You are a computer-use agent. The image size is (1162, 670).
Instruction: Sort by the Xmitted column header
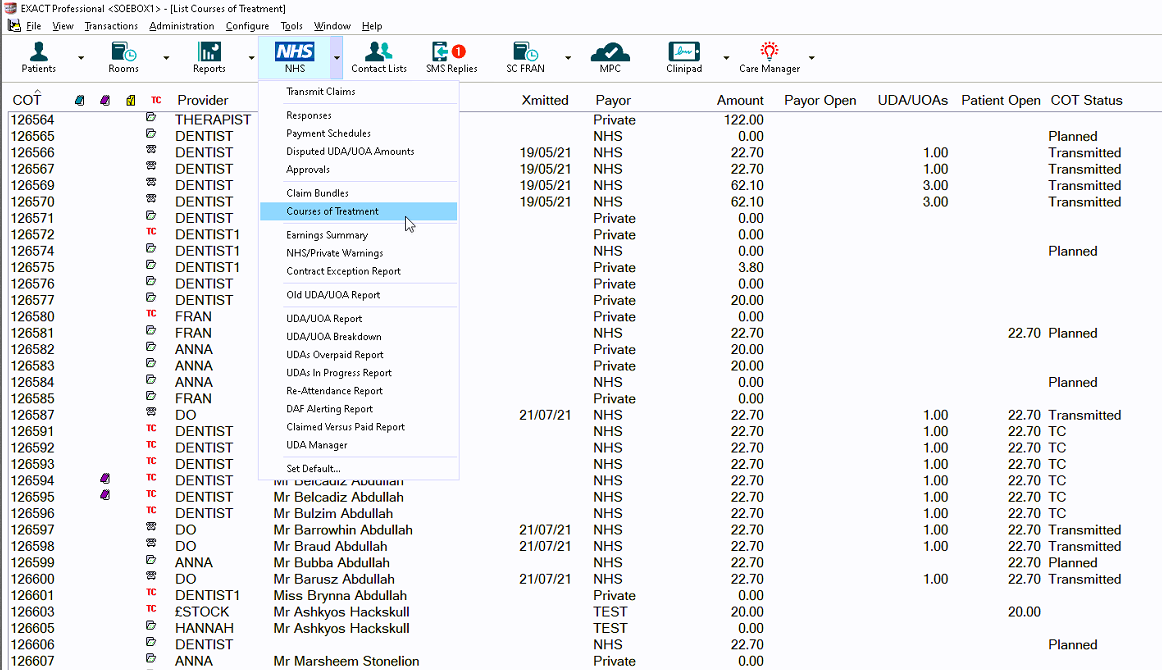[x=545, y=100]
